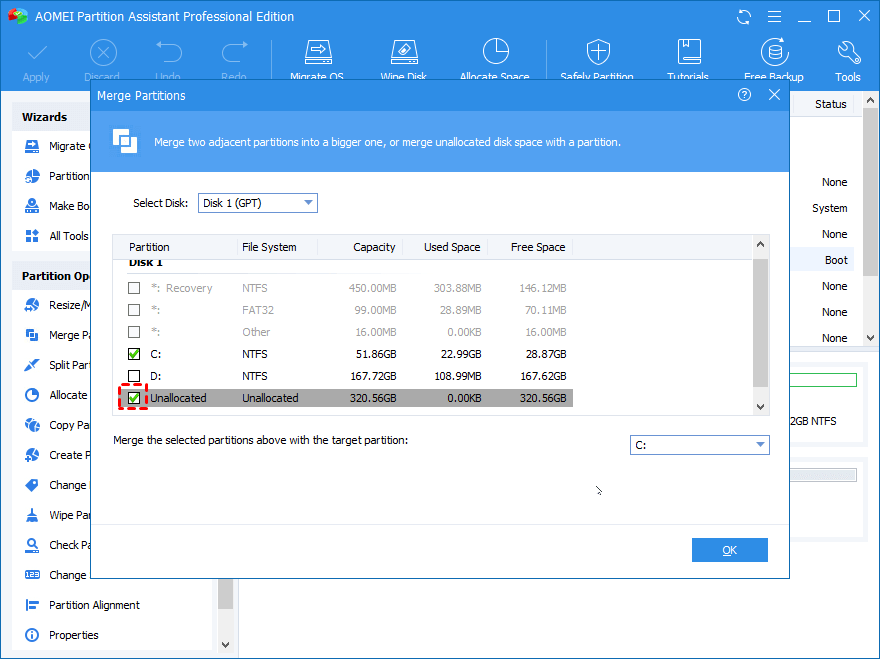Close the Merge Partitions dialog
The image size is (880, 659).
pos(774,95)
